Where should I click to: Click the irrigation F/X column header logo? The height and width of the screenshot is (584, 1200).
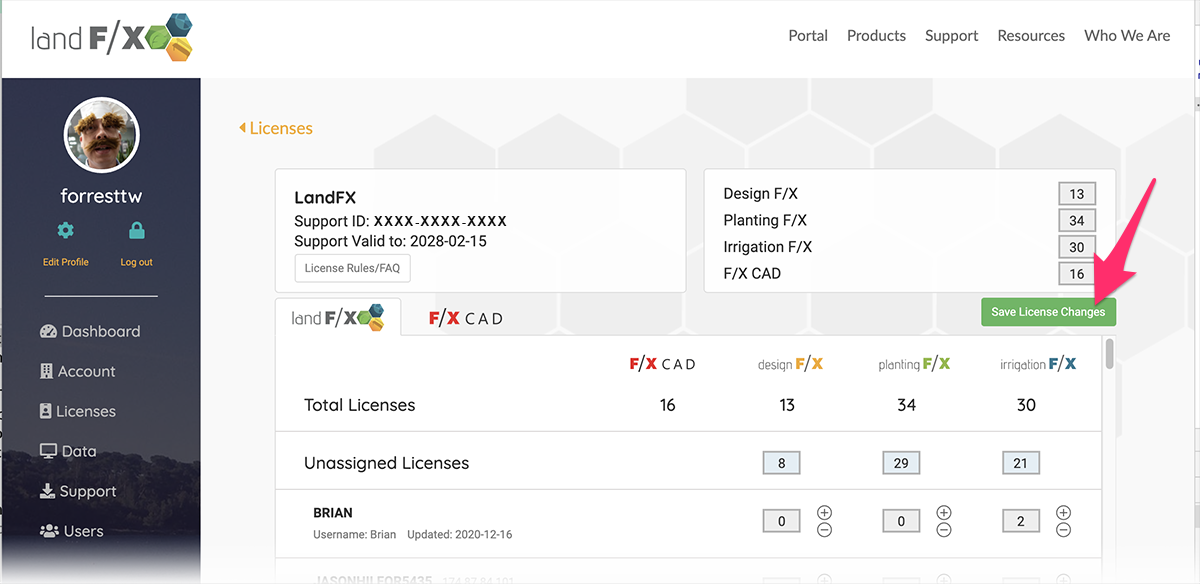pos(1038,364)
